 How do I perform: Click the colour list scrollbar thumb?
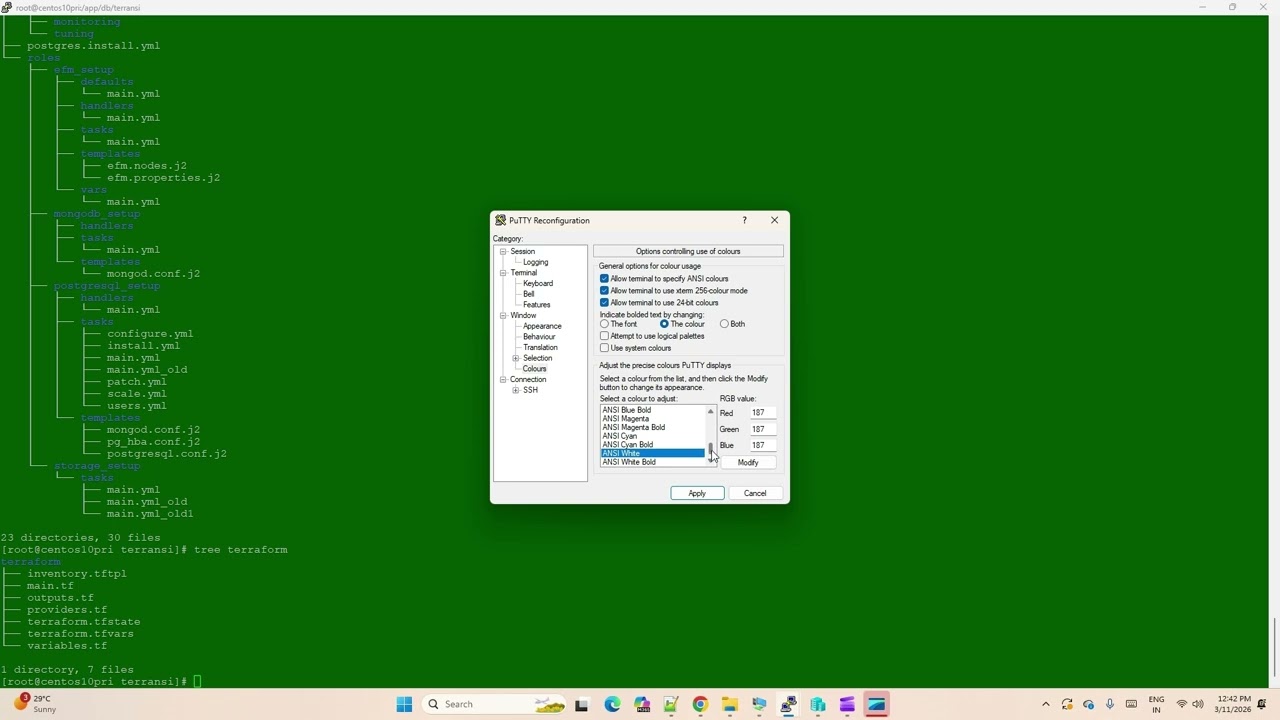pyautogui.click(x=711, y=448)
